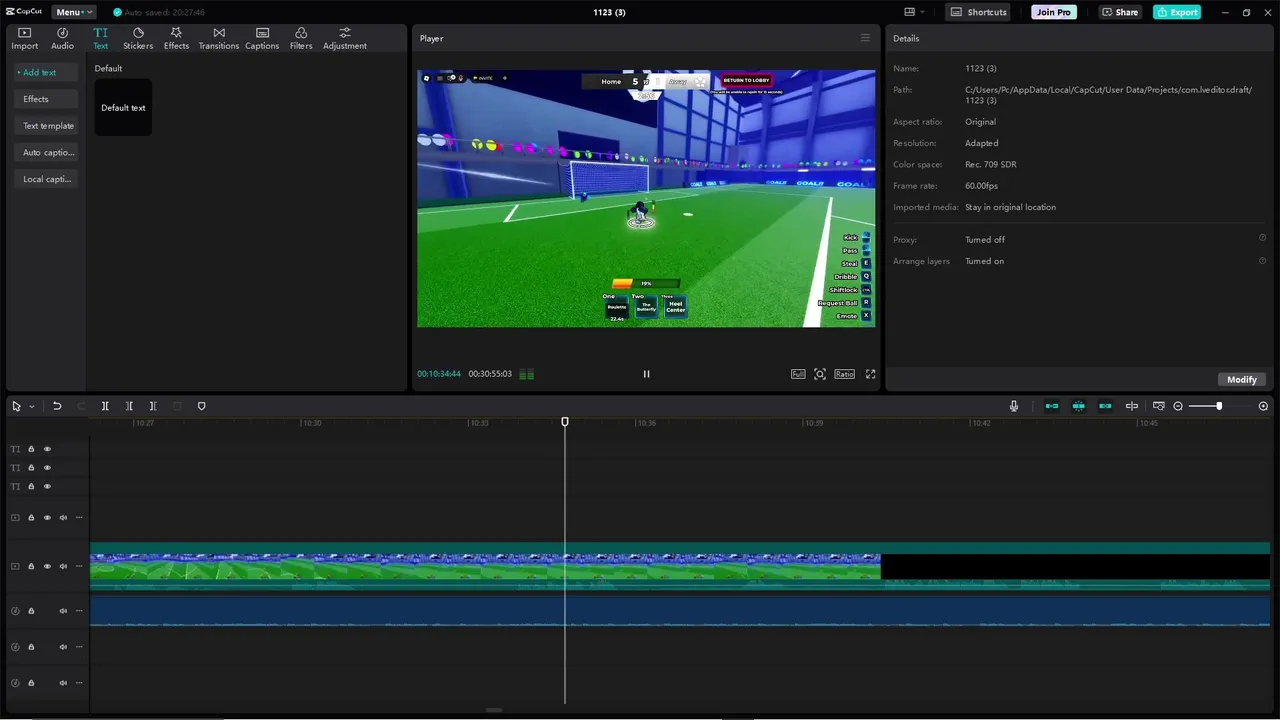The image size is (1280, 720).
Task: Toggle preview axis in timeline toolbar
Action: (1132, 406)
